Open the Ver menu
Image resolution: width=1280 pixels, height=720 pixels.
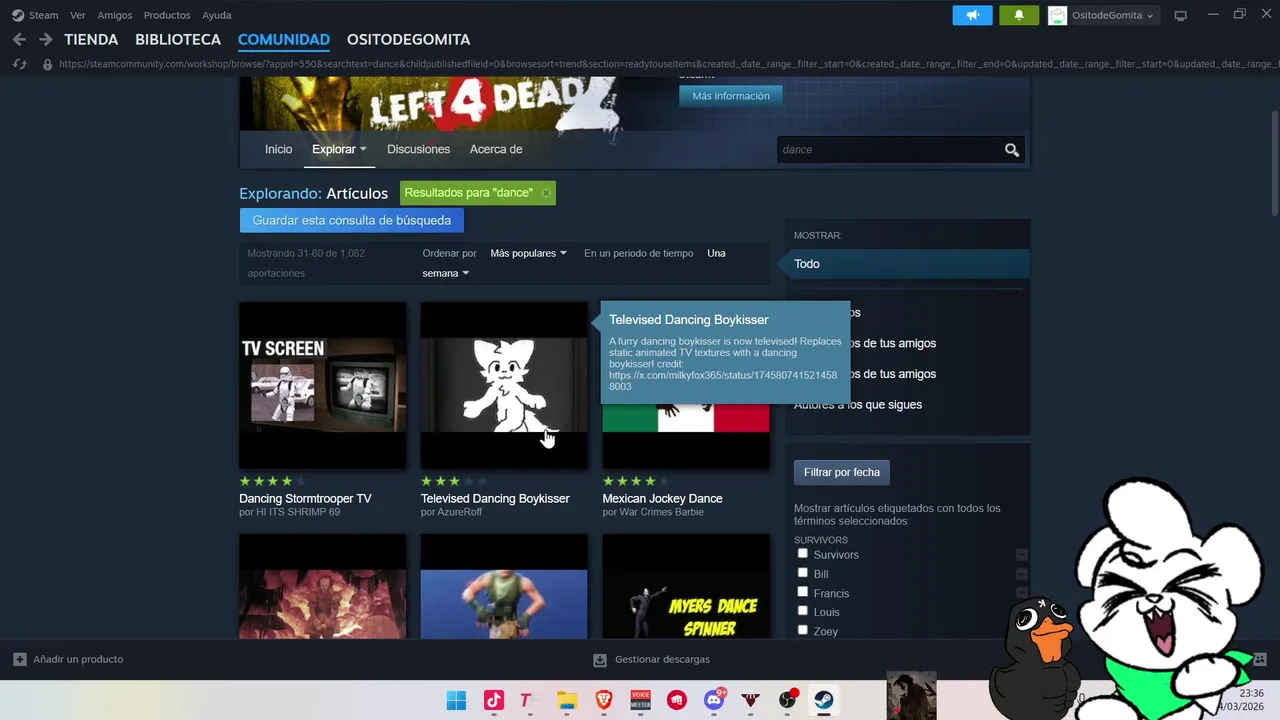coord(77,15)
